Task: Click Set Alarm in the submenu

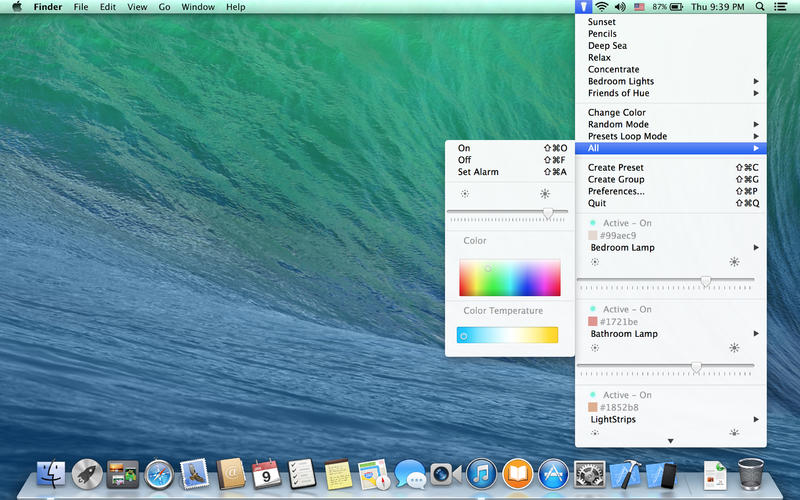Action: click(x=478, y=172)
